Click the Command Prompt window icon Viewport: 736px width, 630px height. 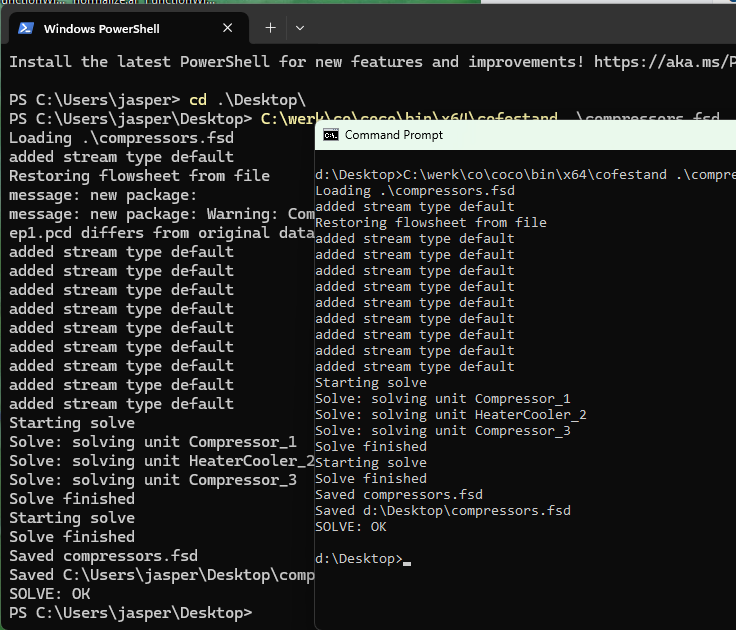tap(328, 135)
